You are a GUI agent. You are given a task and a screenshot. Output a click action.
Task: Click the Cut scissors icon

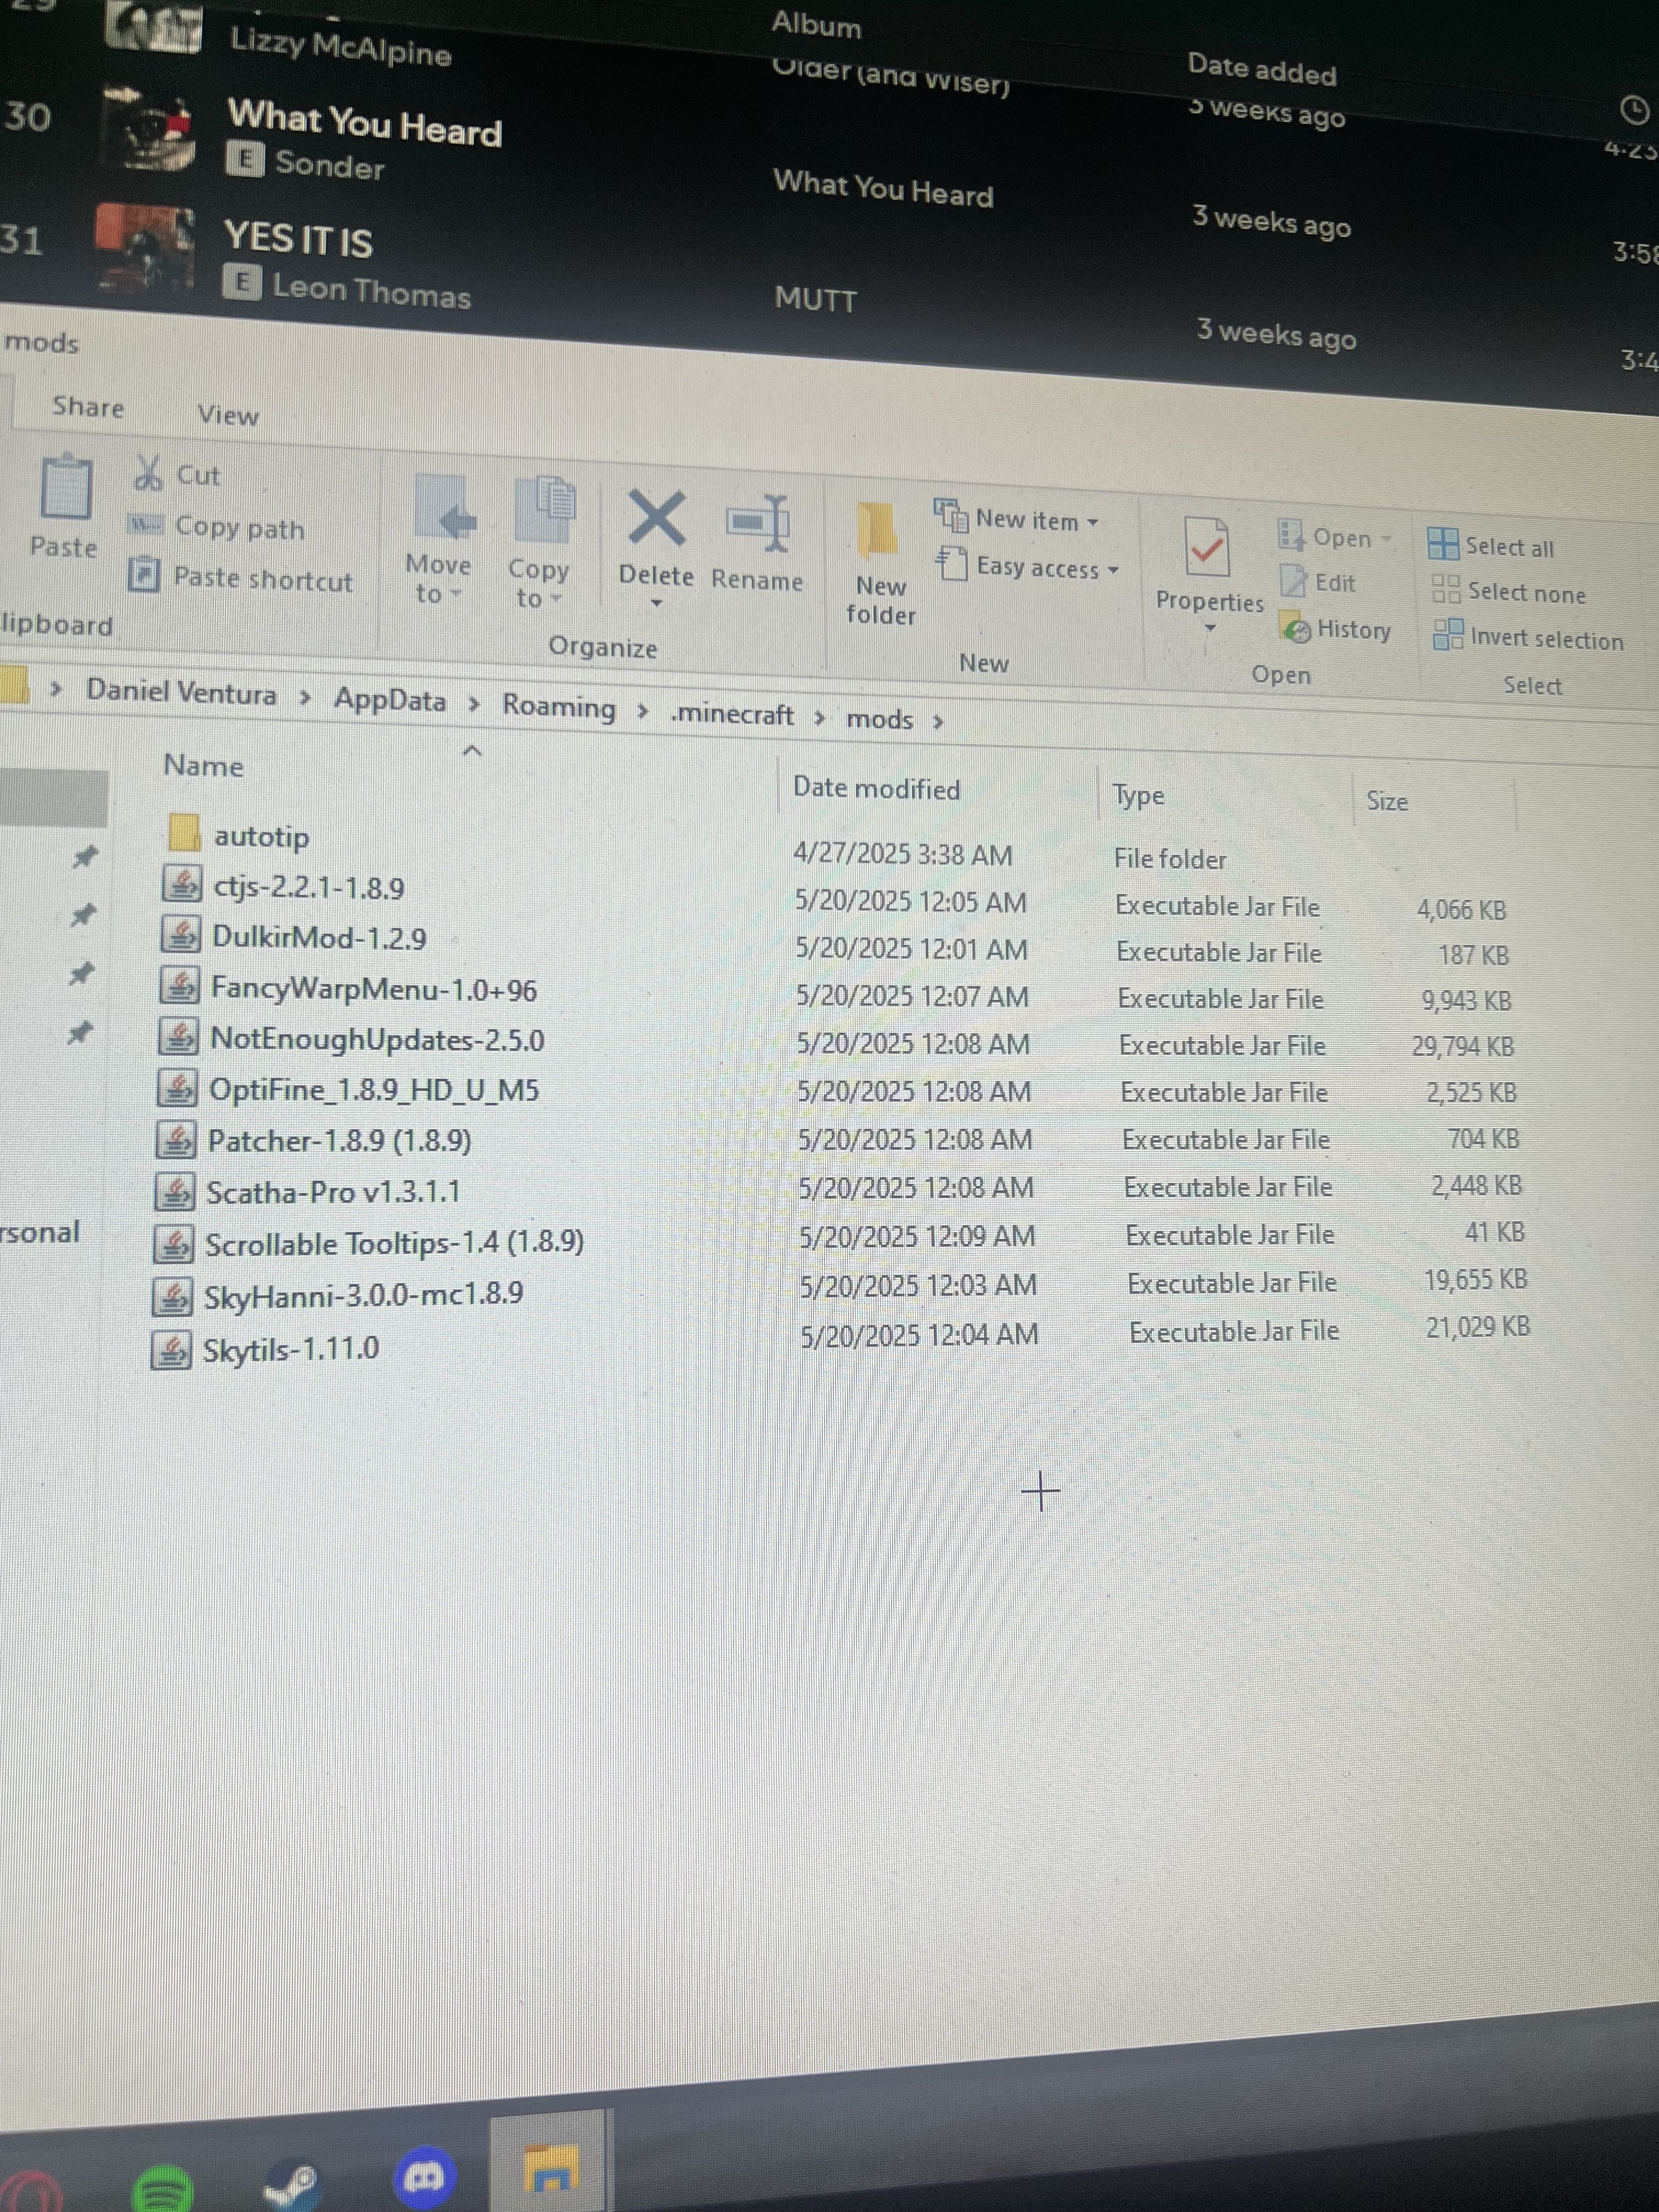tap(148, 472)
